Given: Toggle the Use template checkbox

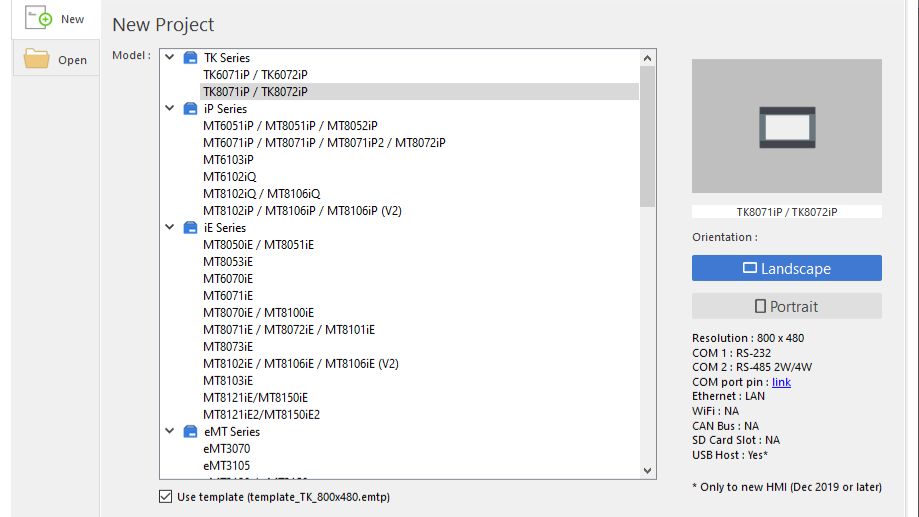Looking at the screenshot, I should (166, 497).
